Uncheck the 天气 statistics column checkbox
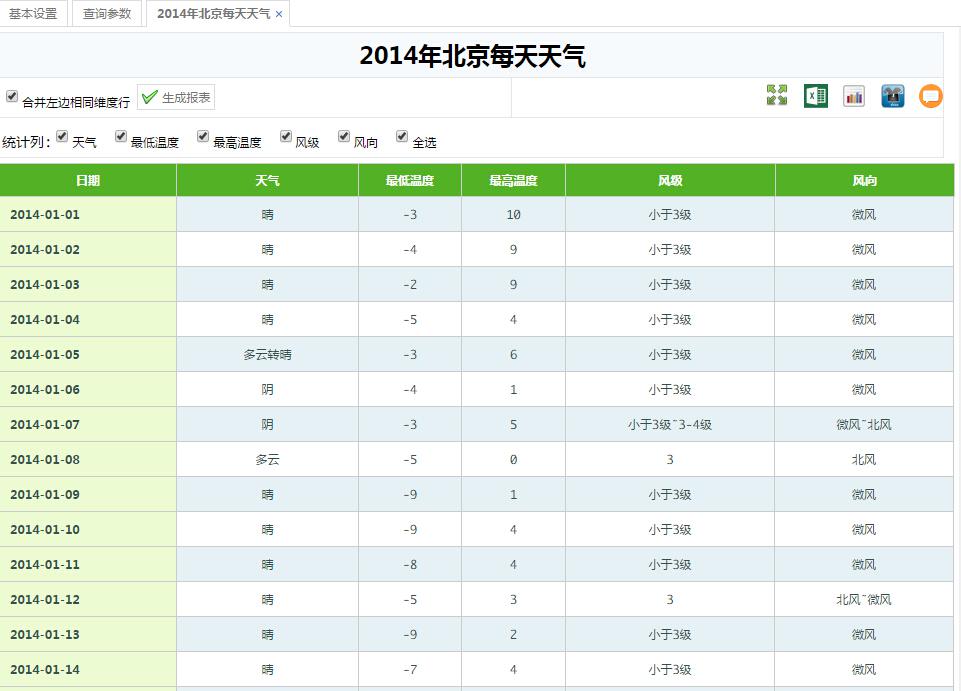The image size is (961, 691). [x=62, y=136]
